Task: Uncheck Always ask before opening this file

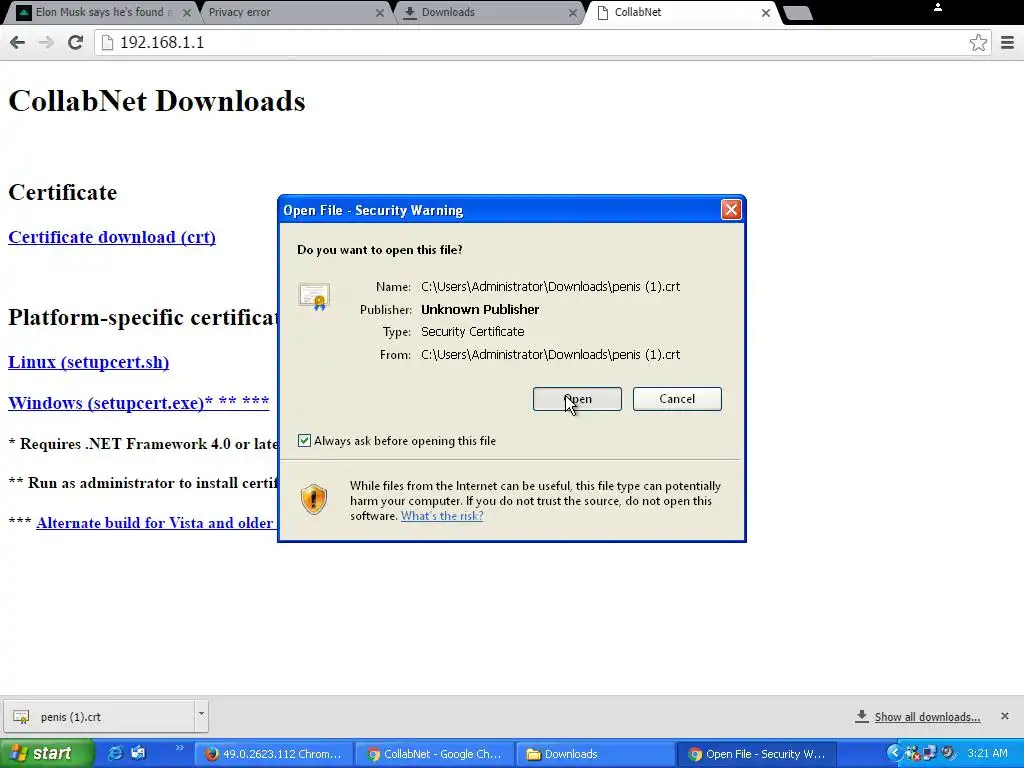Action: click(x=304, y=441)
